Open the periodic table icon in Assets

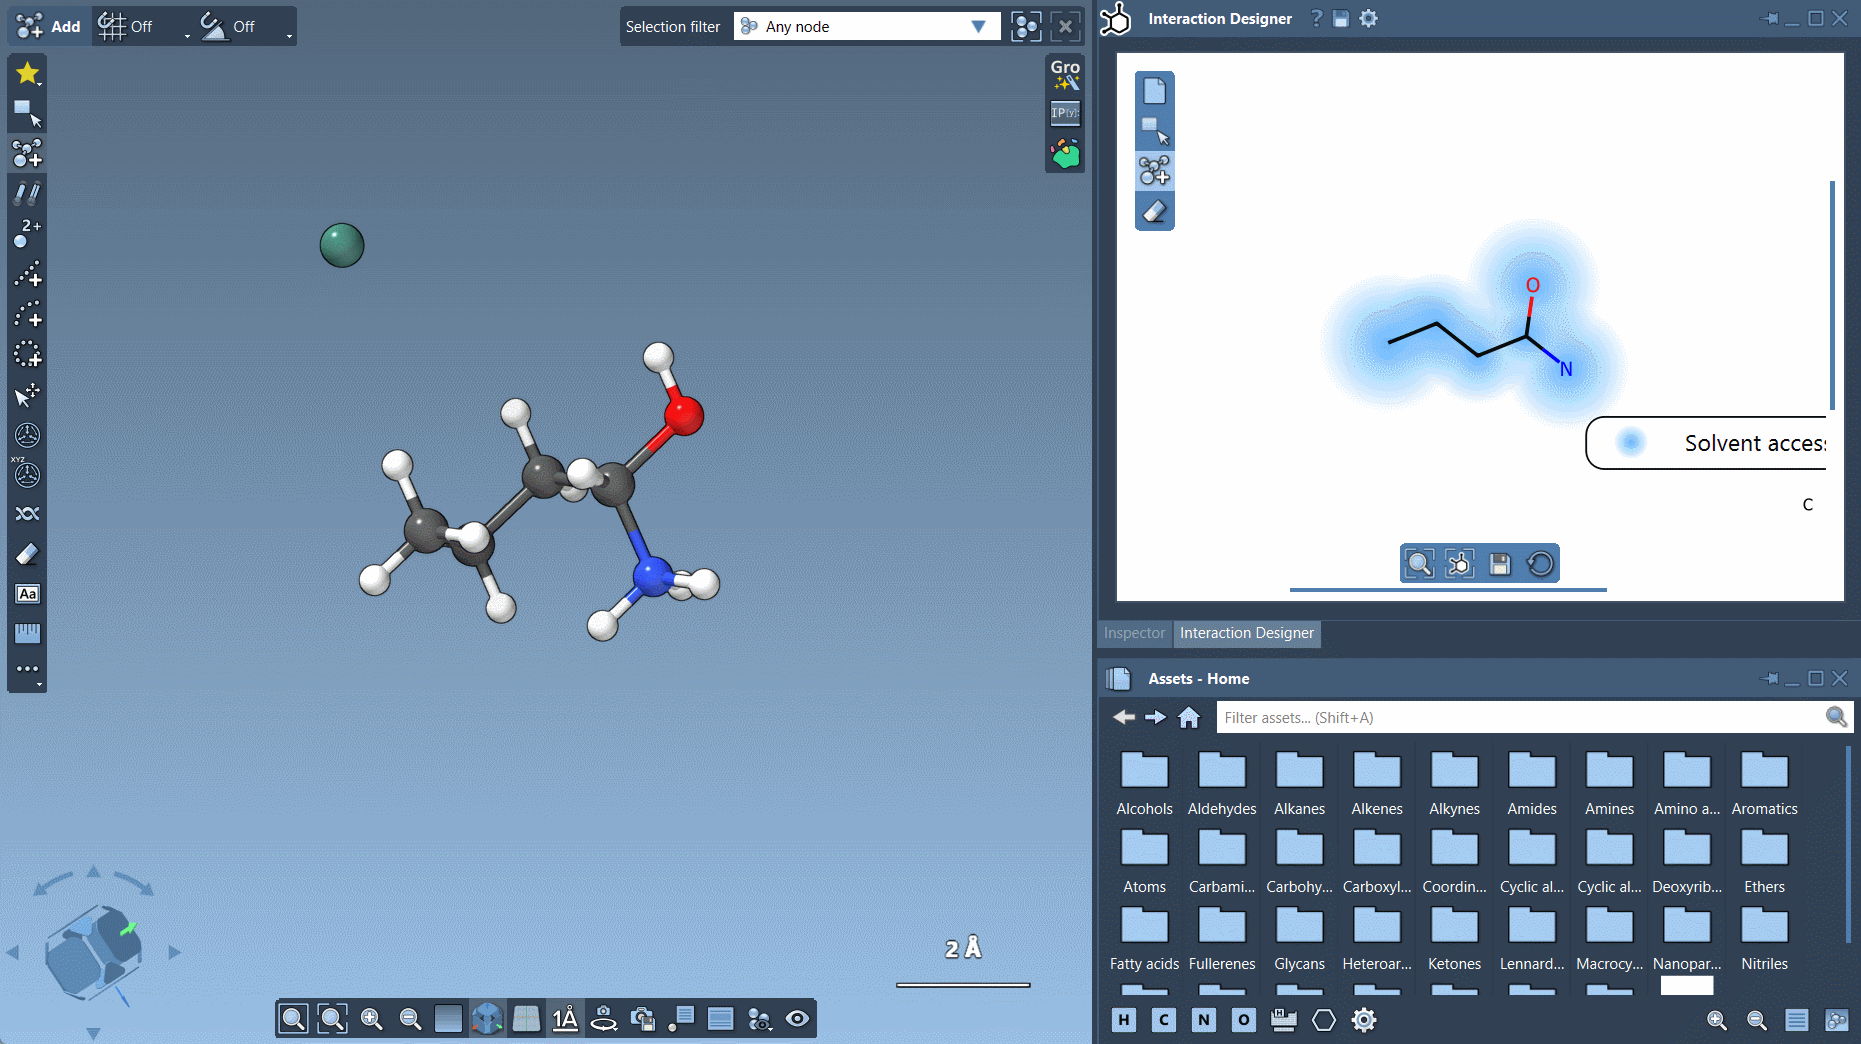(x=1283, y=1020)
